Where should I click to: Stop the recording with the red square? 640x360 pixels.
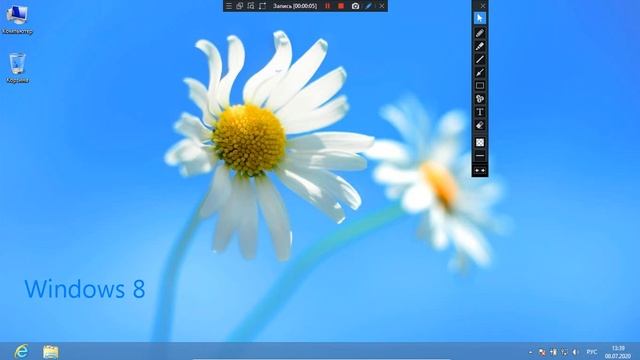coord(341,6)
